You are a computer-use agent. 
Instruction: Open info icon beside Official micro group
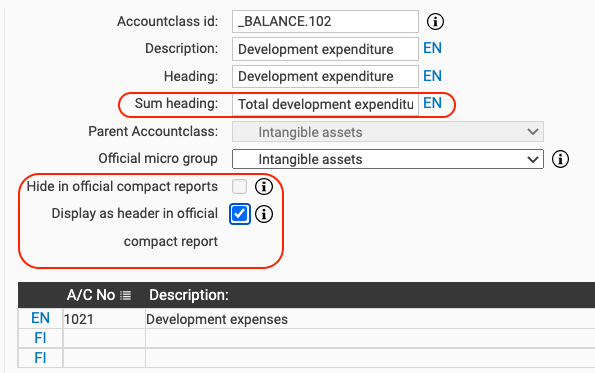560,159
